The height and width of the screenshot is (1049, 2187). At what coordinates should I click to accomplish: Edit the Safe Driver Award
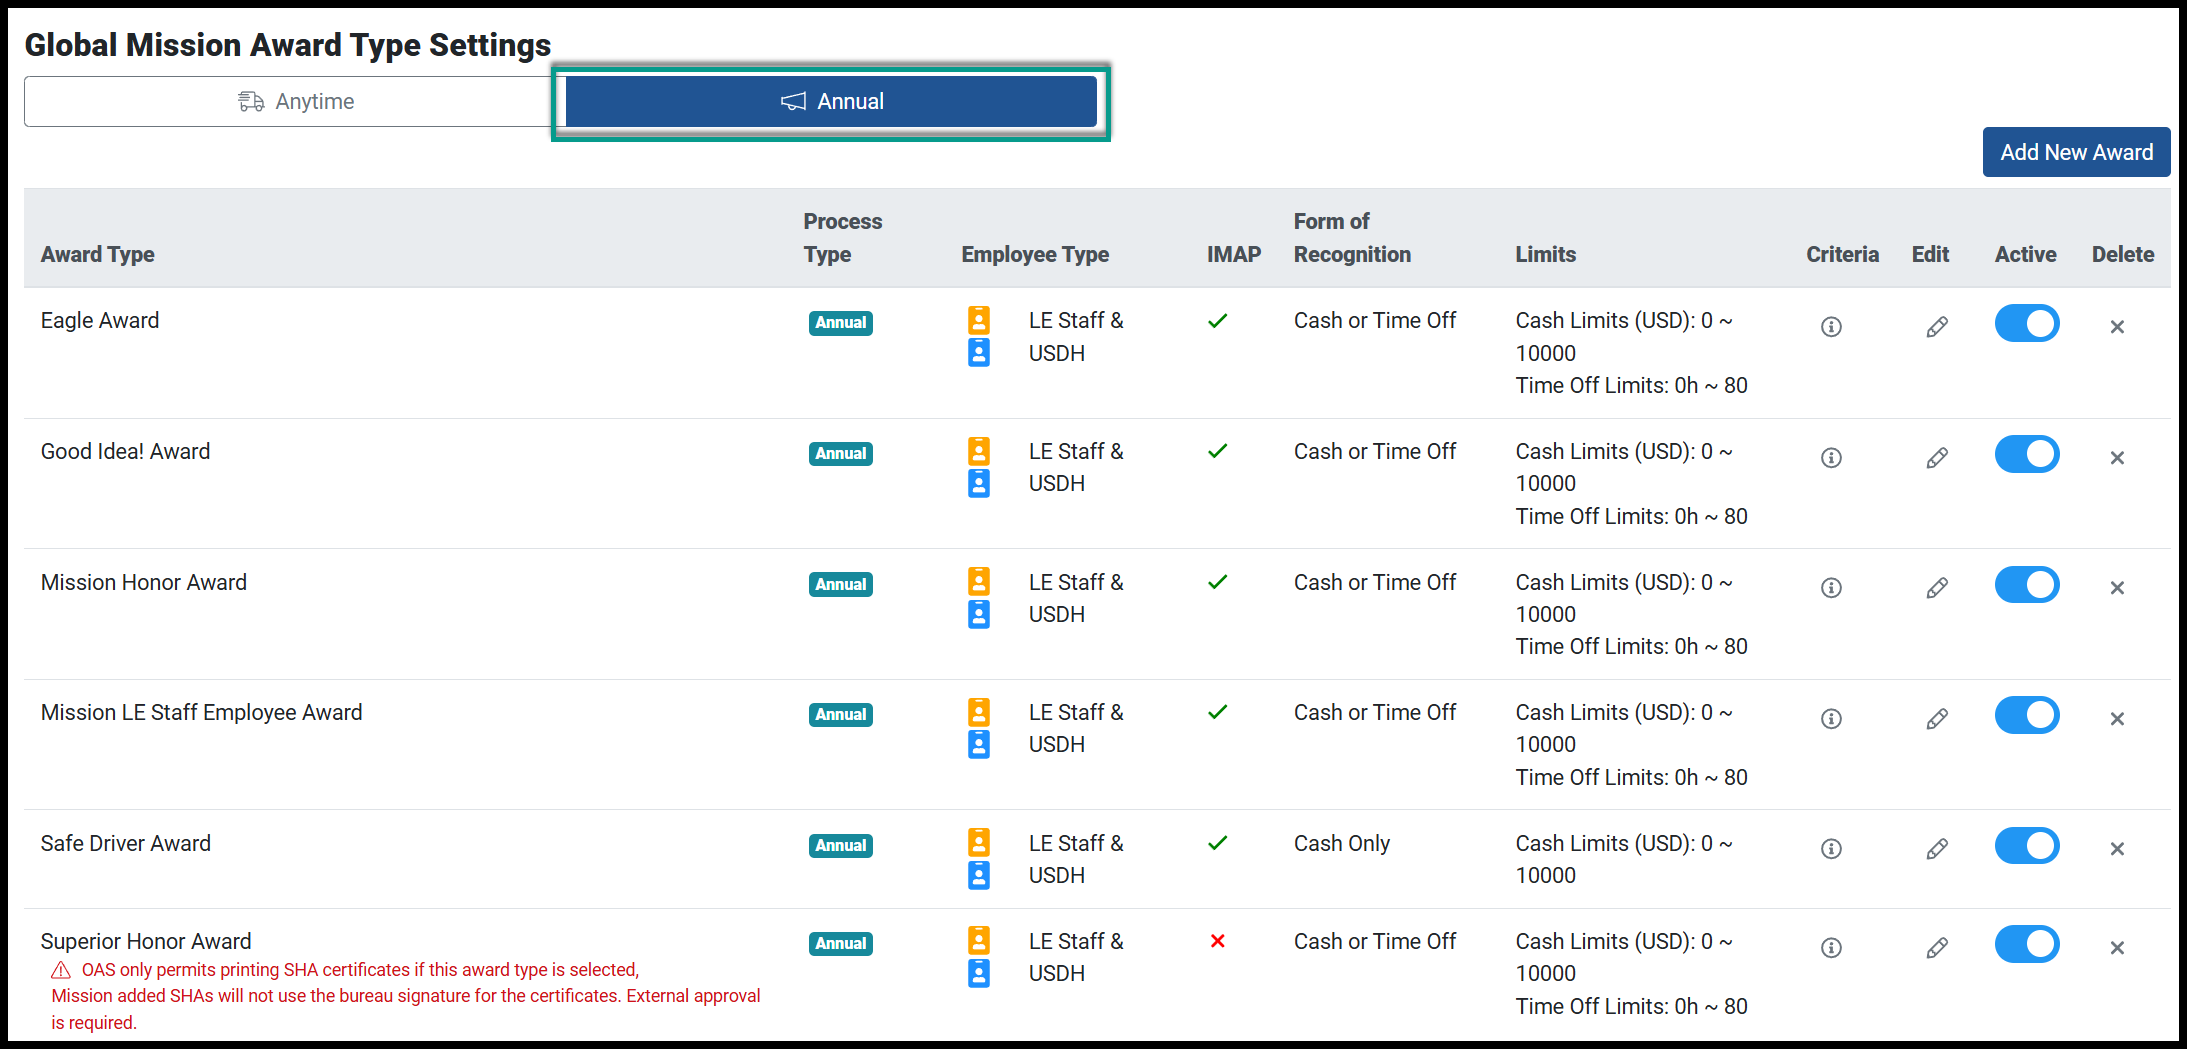pyautogui.click(x=1937, y=849)
